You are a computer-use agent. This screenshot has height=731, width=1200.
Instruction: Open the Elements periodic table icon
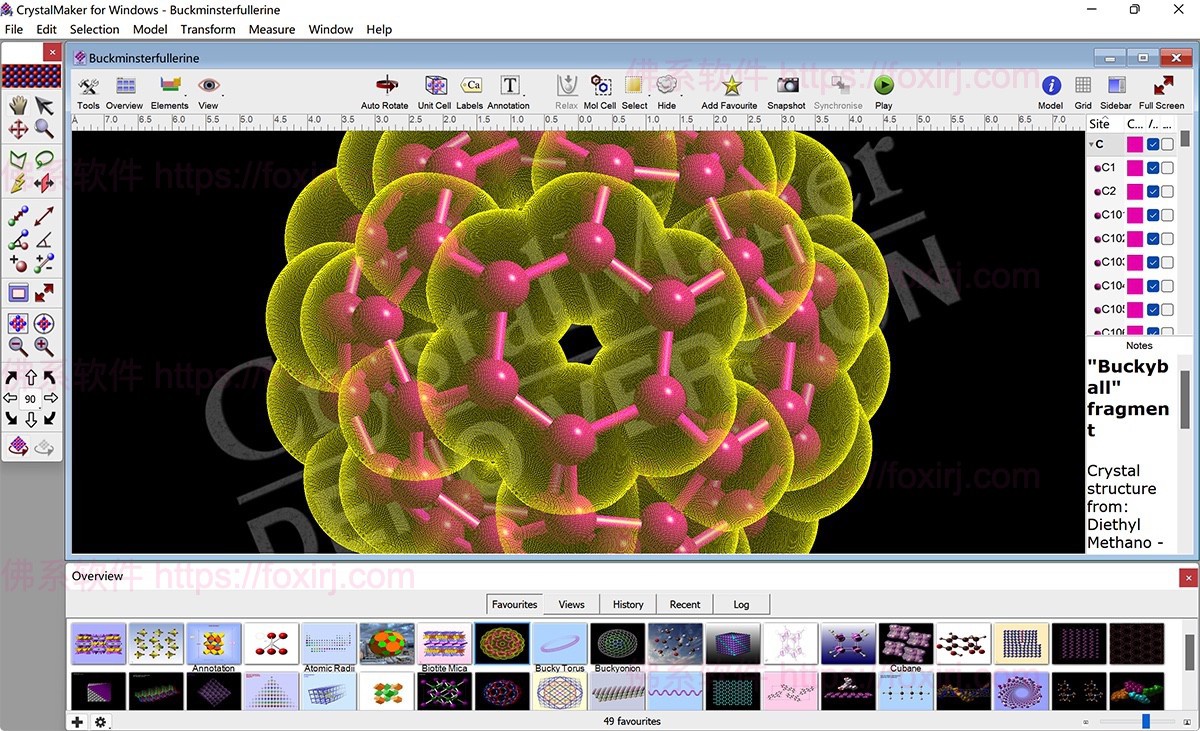(170, 87)
